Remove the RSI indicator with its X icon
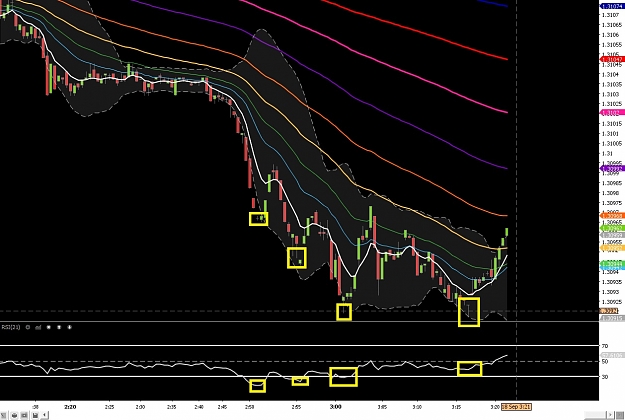The width and height of the screenshot is (625, 420). [x=49, y=327]
